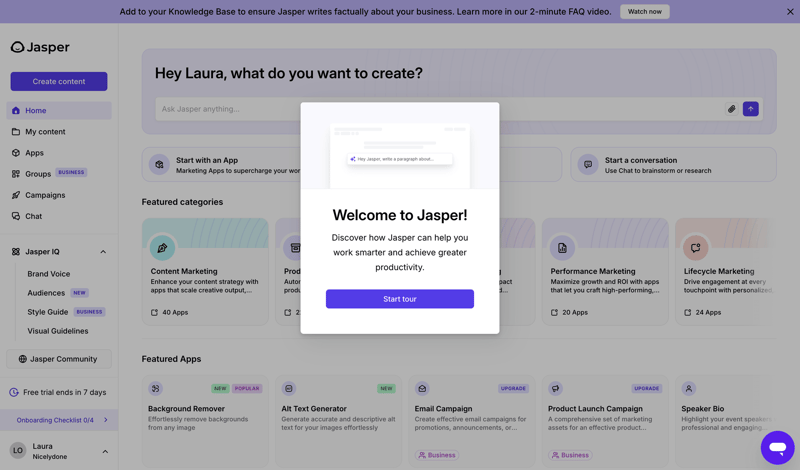Open the Home sidebar item

(x=59, y=110)
